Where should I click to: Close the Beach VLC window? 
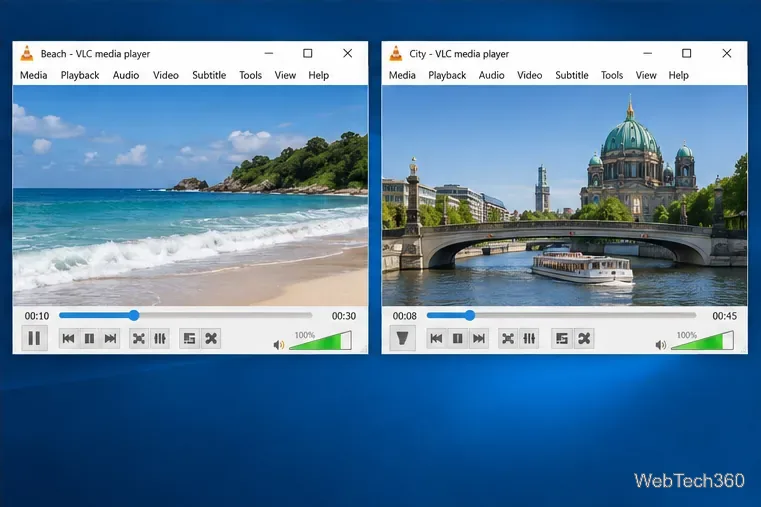pyautogui.click(x=347, y=53)
